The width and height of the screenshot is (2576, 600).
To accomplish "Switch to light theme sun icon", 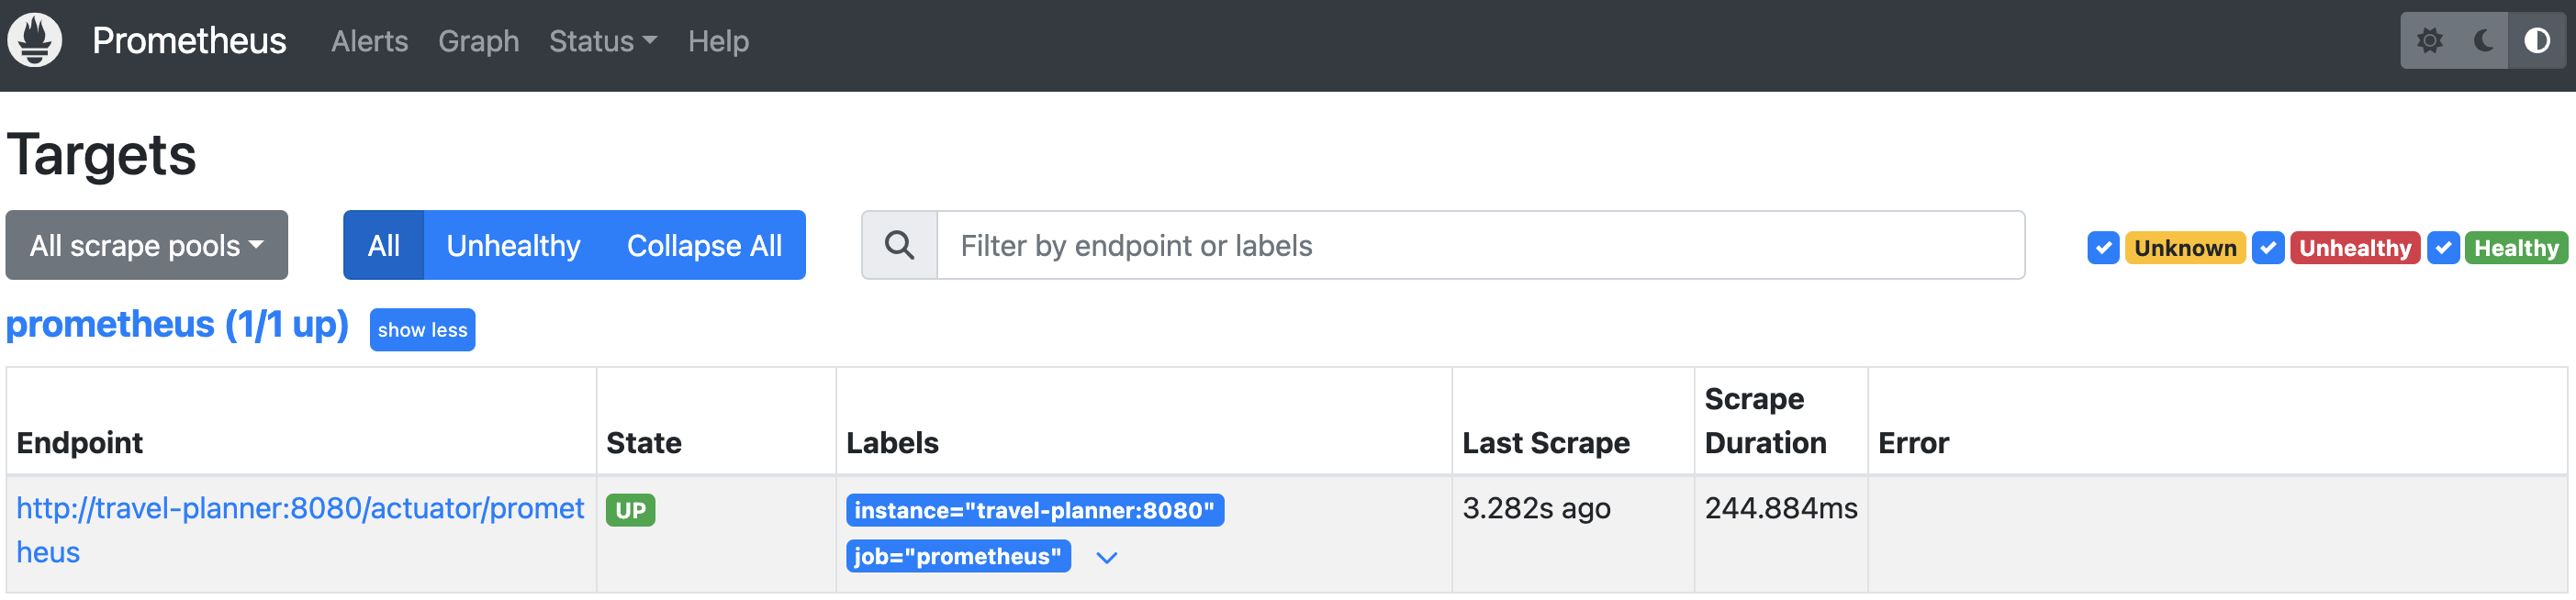I will [2429, 41].
